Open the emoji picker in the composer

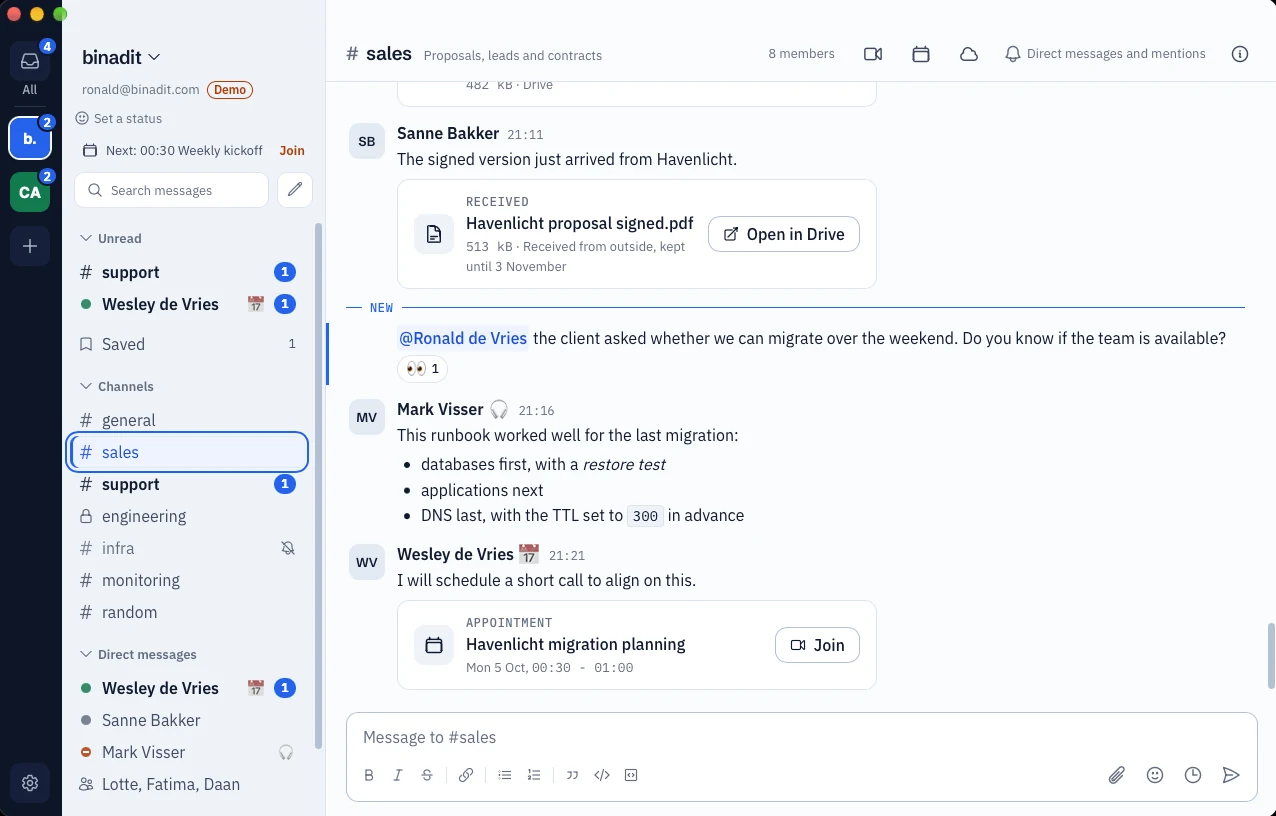point(1155,775)
